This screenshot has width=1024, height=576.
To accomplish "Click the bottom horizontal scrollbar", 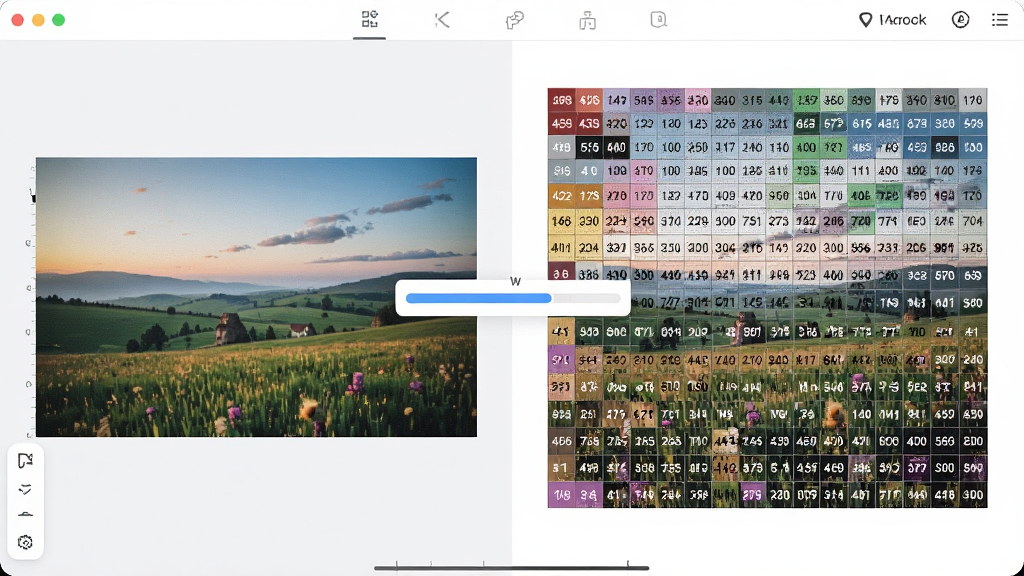I will point(511,568).
